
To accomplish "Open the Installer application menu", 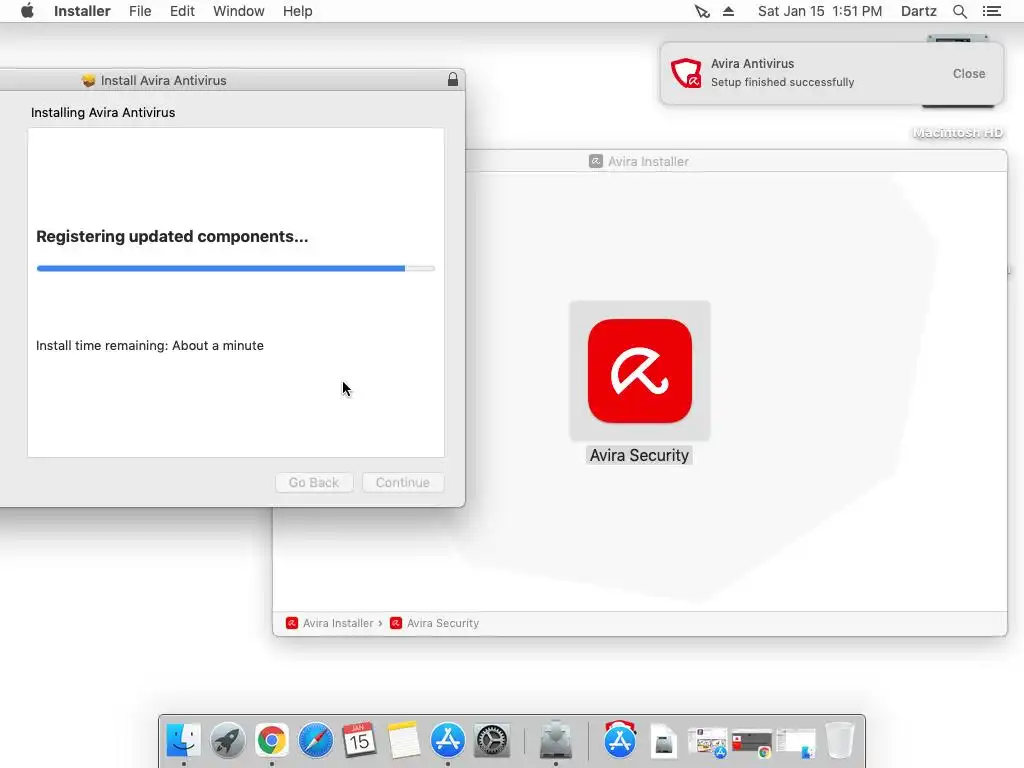I will click(82, 11).
